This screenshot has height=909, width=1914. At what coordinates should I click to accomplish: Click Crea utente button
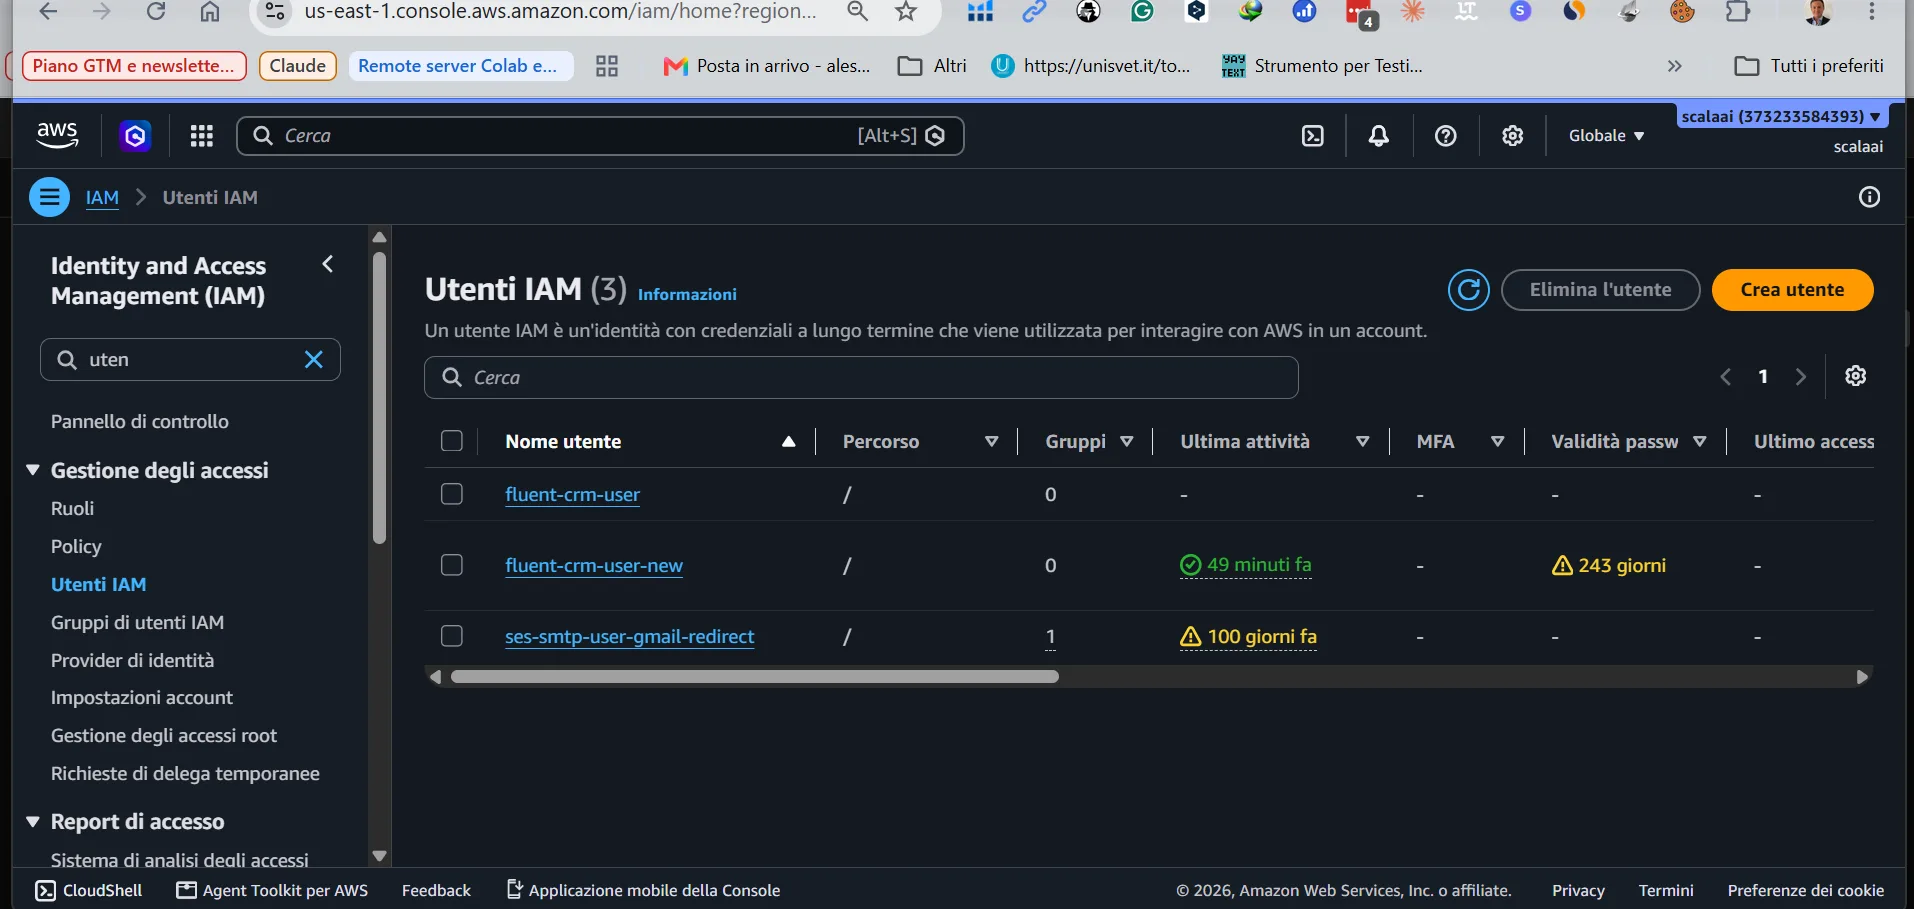tap(1792, 290)
